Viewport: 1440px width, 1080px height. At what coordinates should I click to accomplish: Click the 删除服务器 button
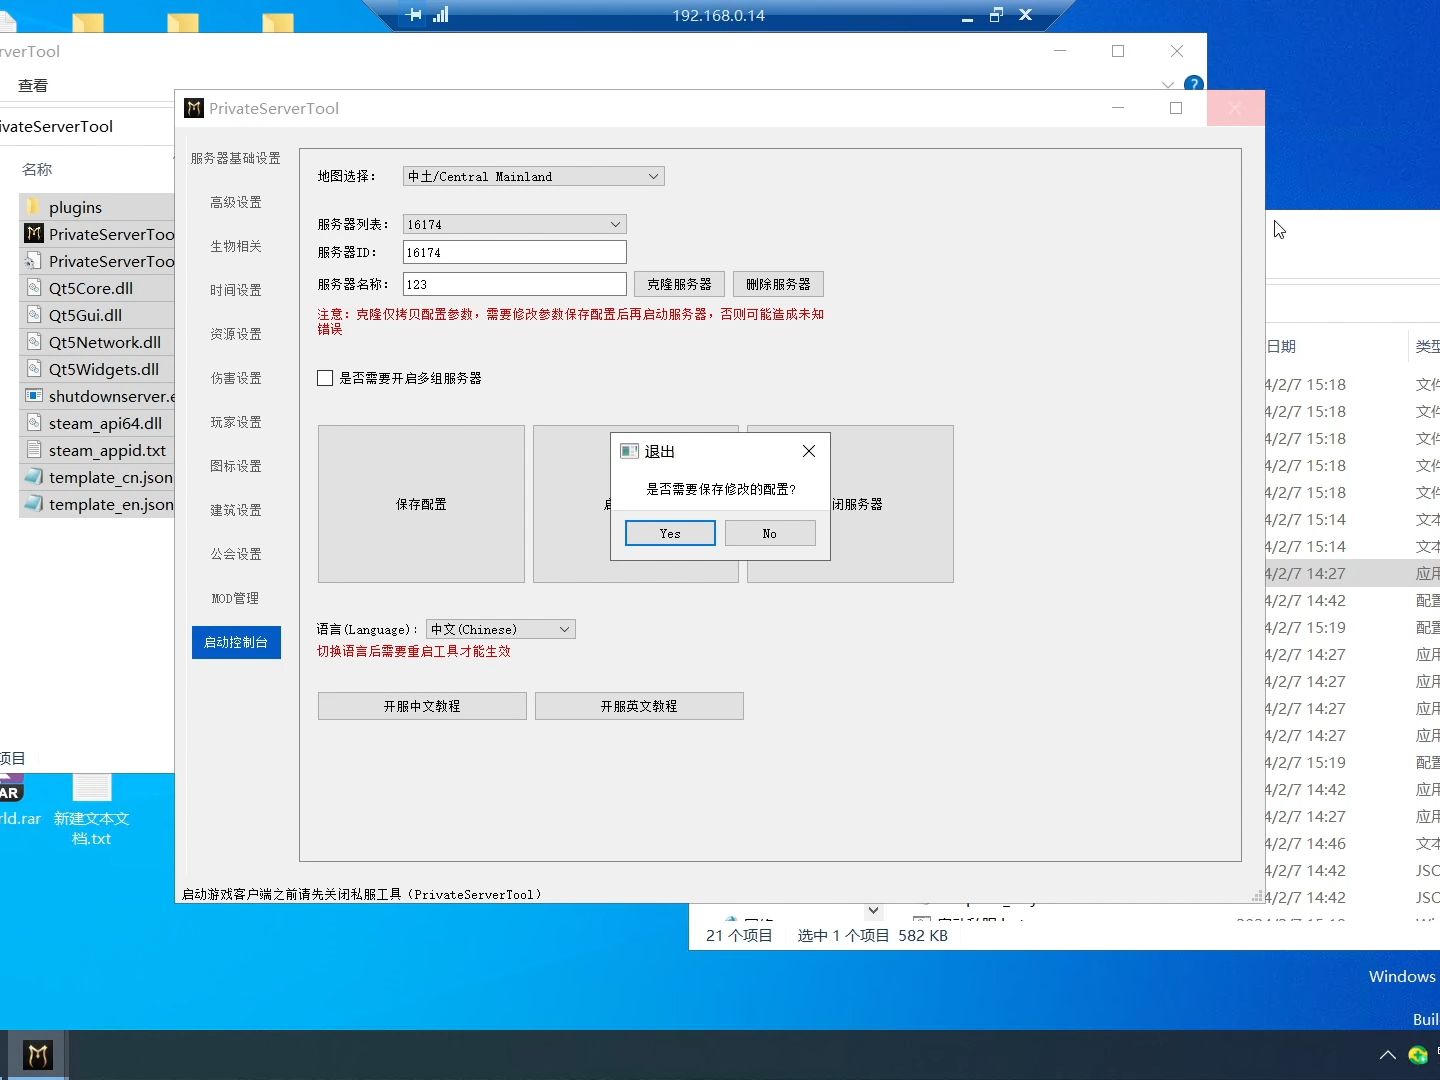pos(778,284)
